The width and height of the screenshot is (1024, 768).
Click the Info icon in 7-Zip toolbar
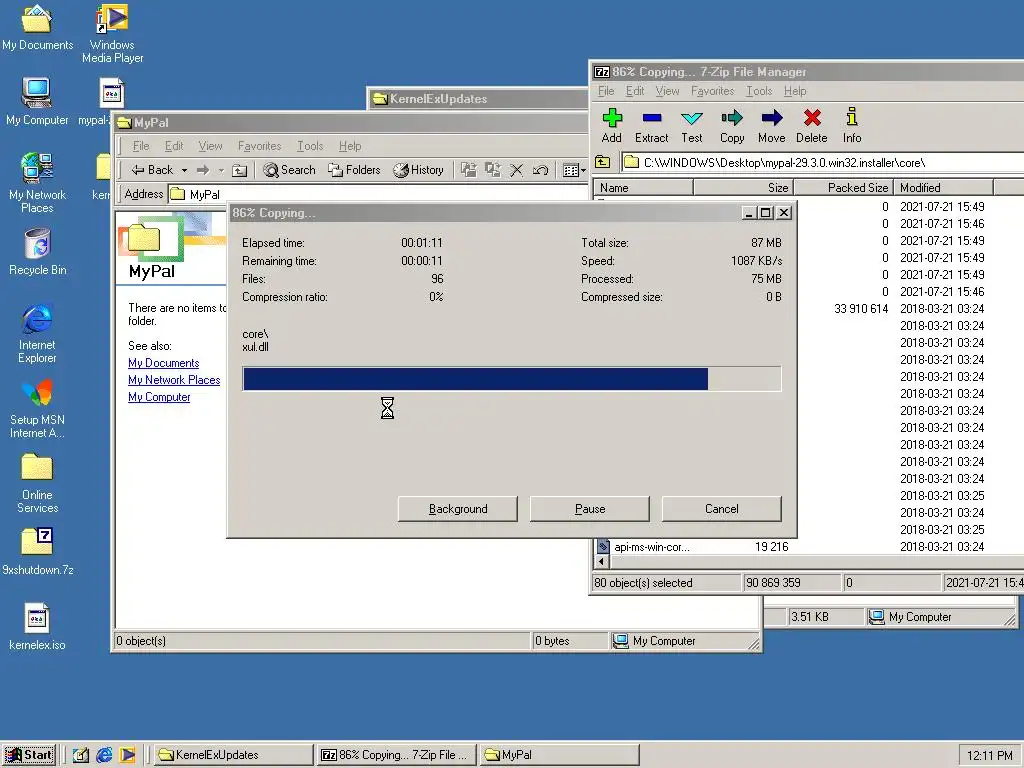pos(852,125)
